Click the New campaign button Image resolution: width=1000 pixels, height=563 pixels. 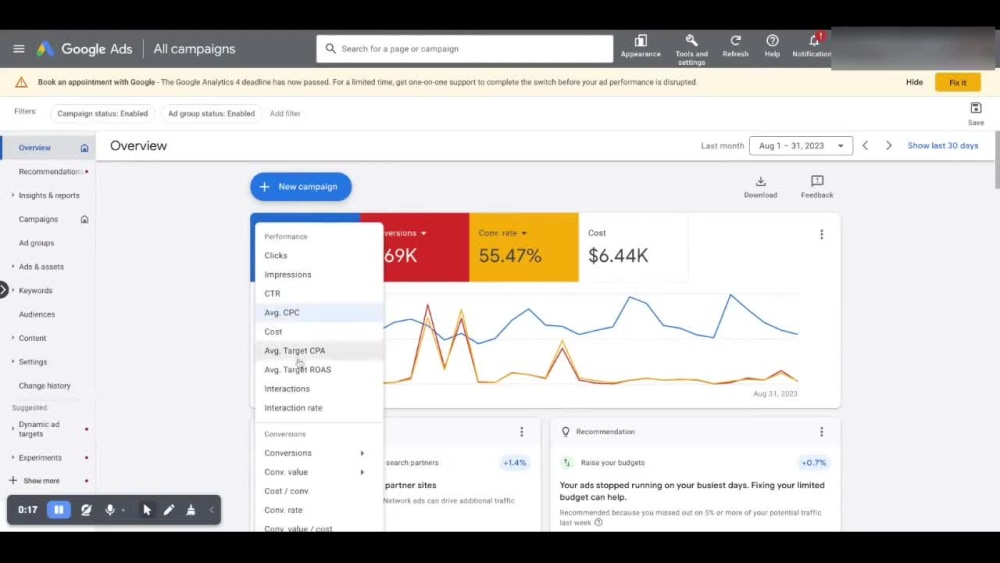tap(300, 187)
